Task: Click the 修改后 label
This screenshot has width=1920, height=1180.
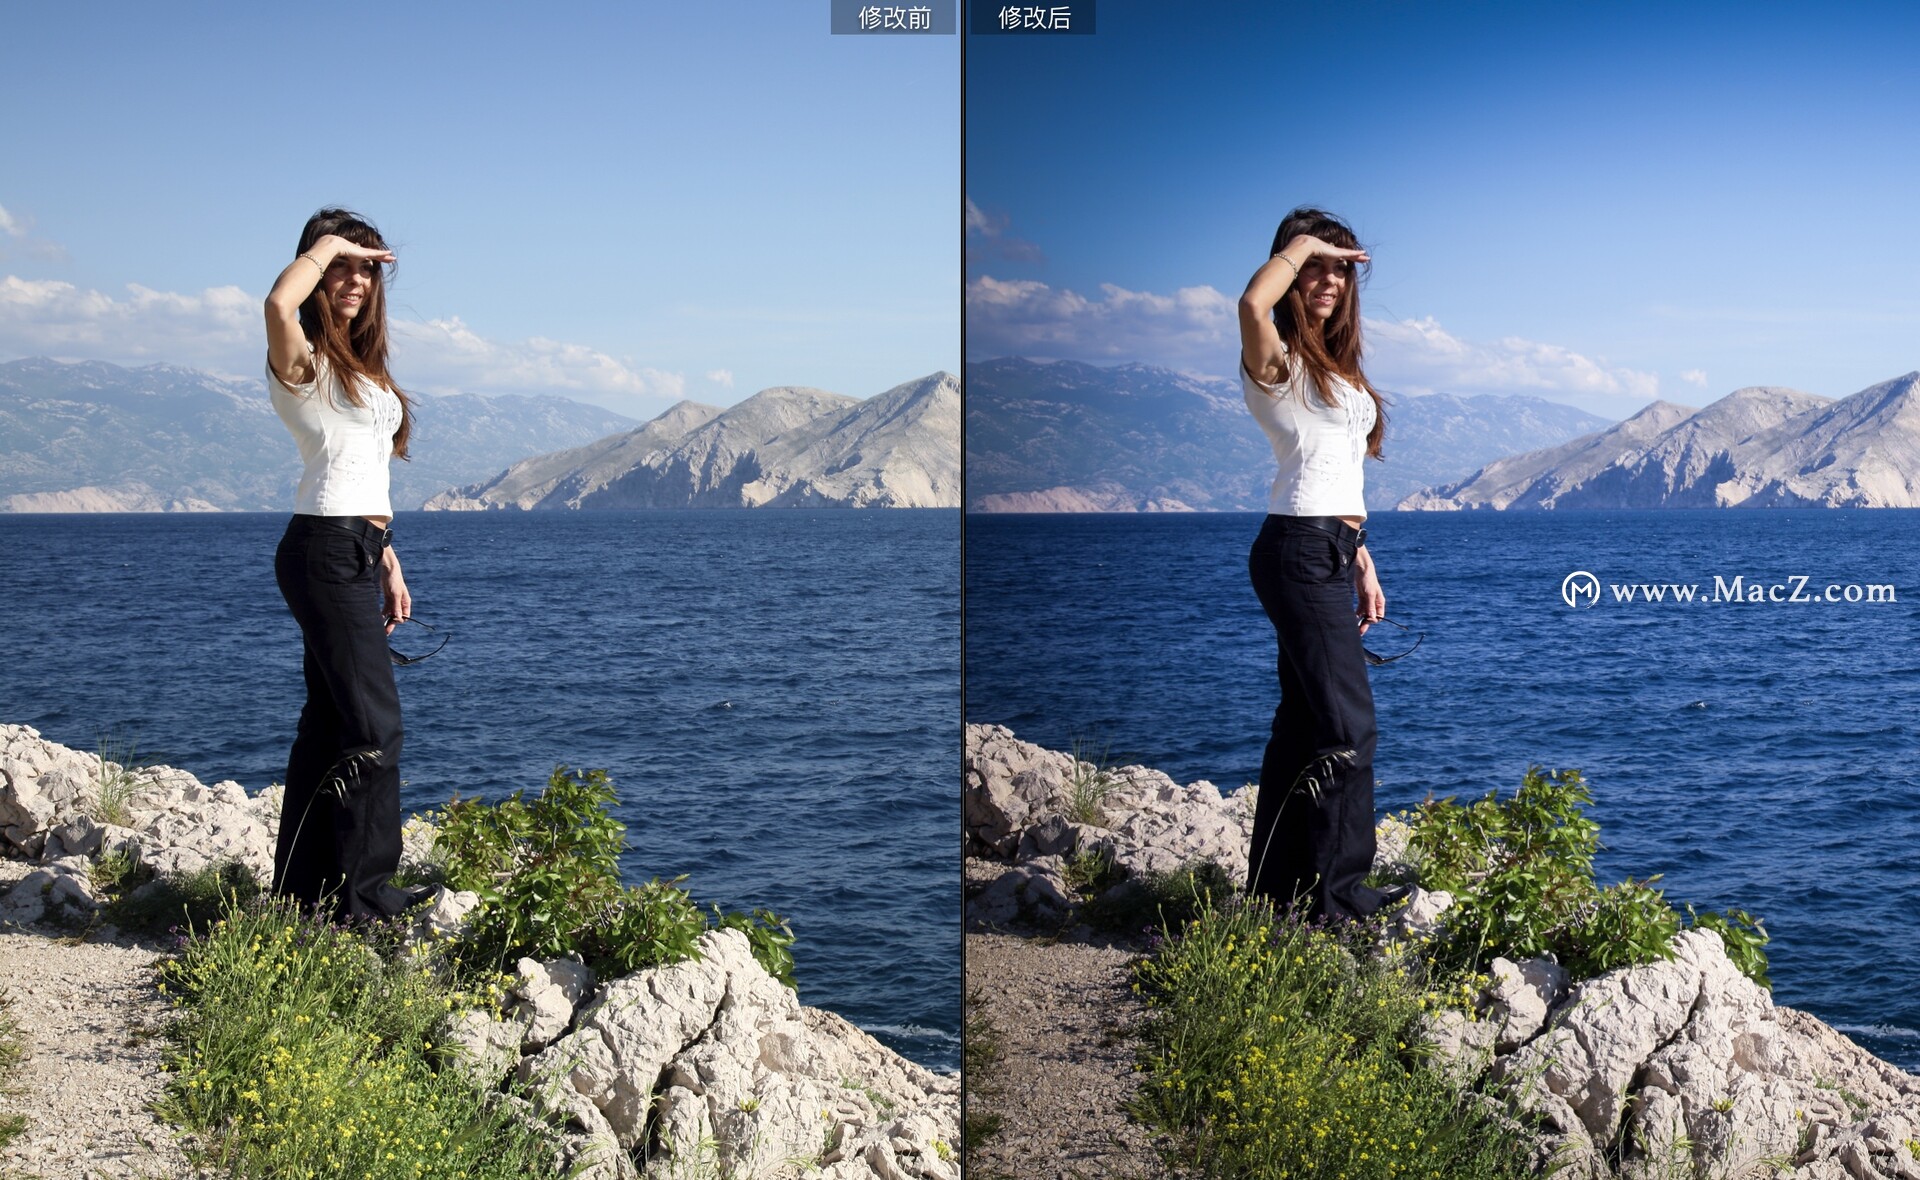Action: click(x=1033, y=17)
